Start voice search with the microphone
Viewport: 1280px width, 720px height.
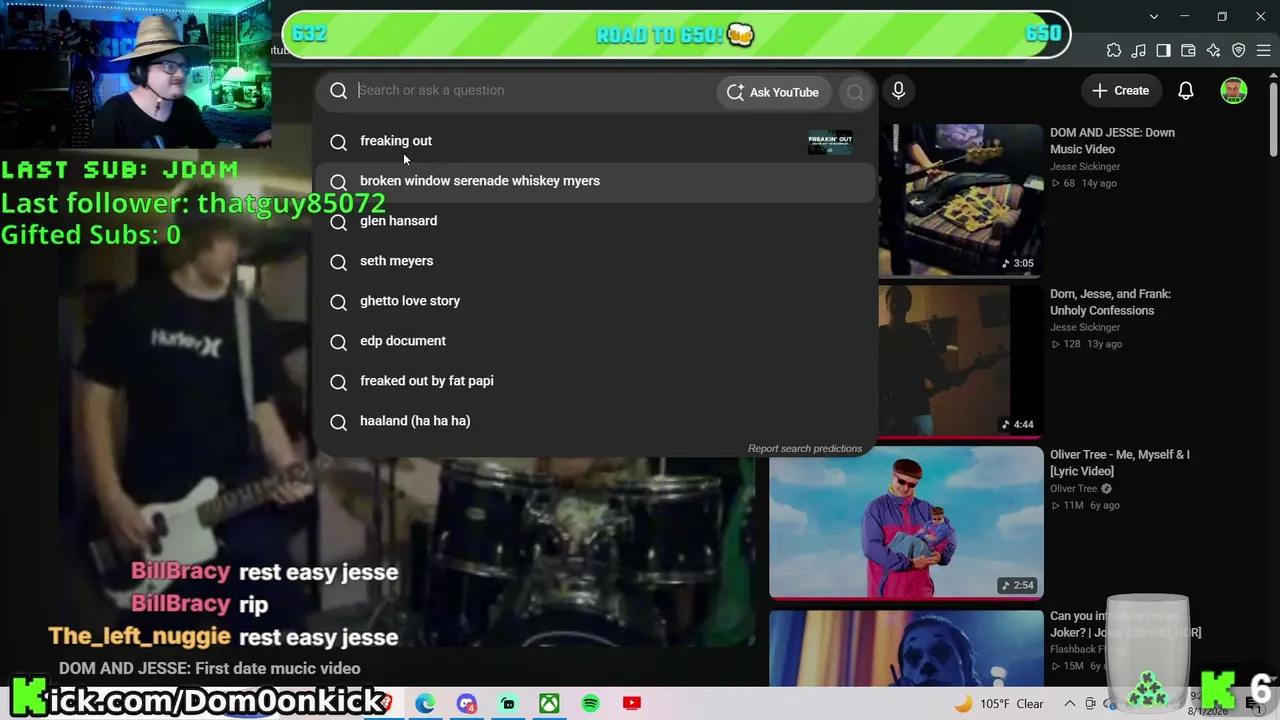coord(898,91)
